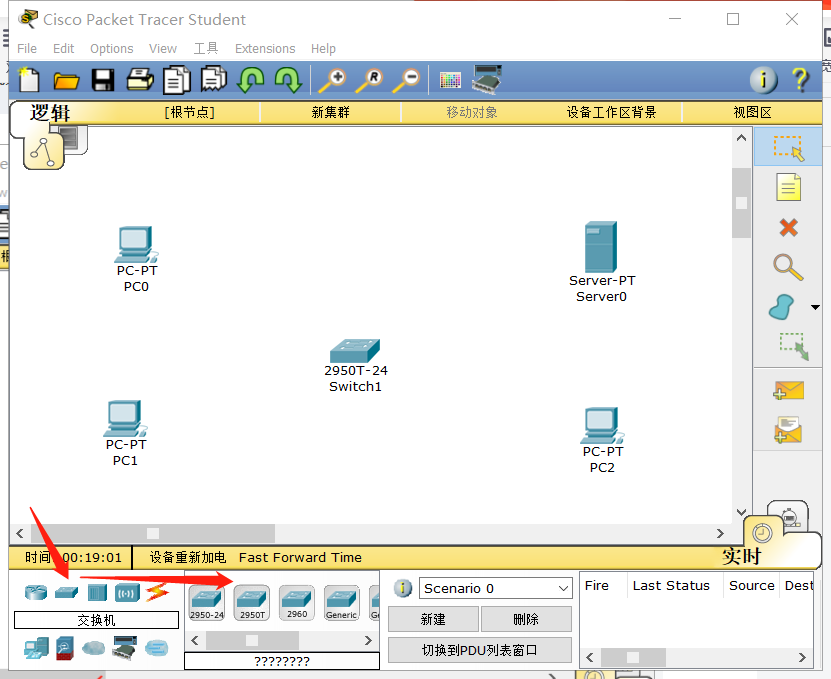Click the Paste toolbar icon

tap(214, 79)
